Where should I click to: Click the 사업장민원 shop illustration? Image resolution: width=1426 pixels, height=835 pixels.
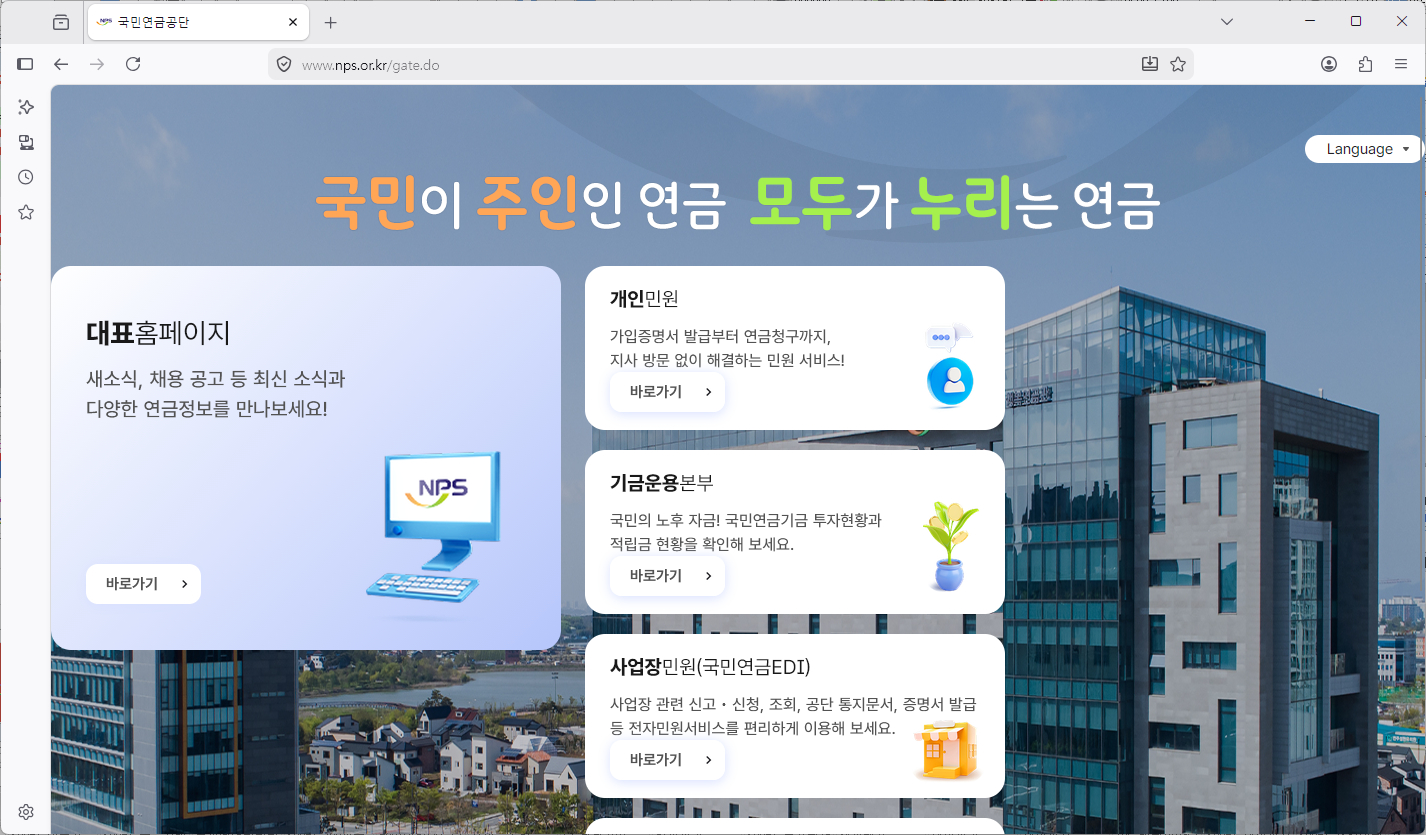[945, 749]
